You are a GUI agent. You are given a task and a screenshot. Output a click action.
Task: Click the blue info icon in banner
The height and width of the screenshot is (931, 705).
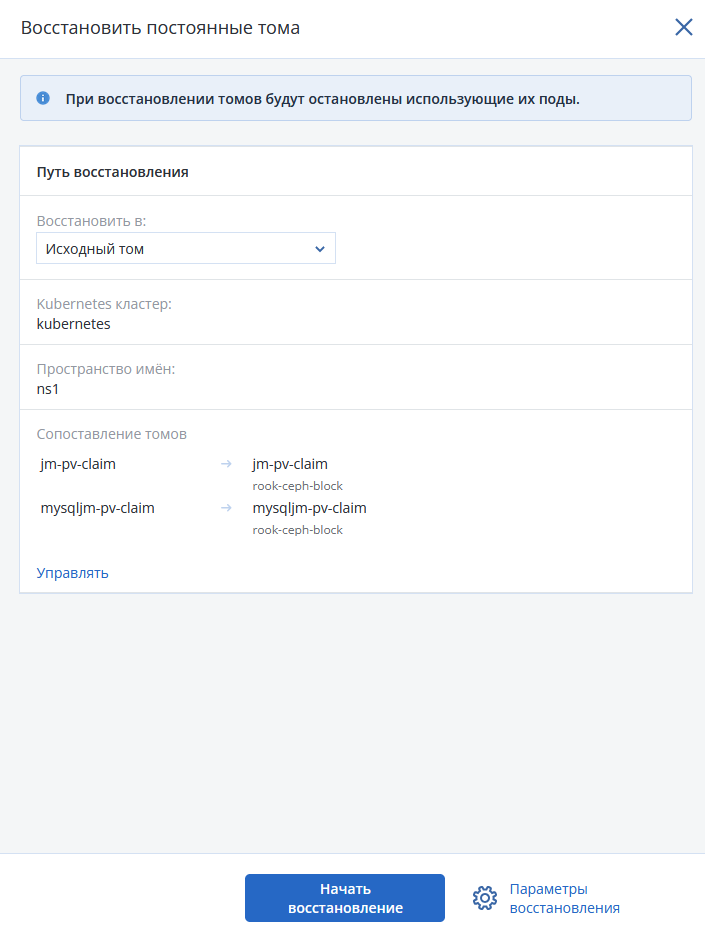pos(43,98)
